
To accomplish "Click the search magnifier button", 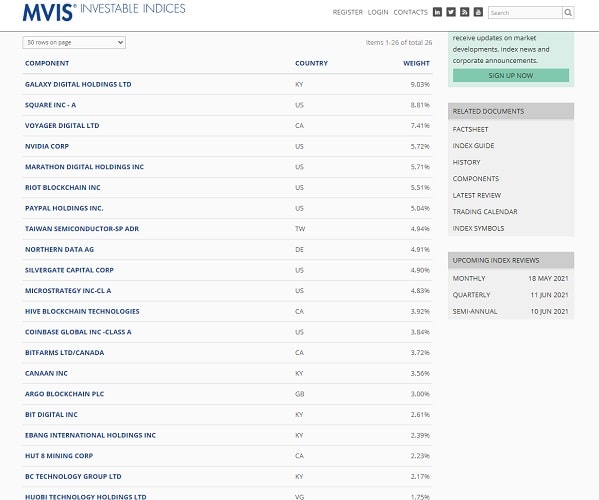I will pyautogui.click(x=568, y=13).
